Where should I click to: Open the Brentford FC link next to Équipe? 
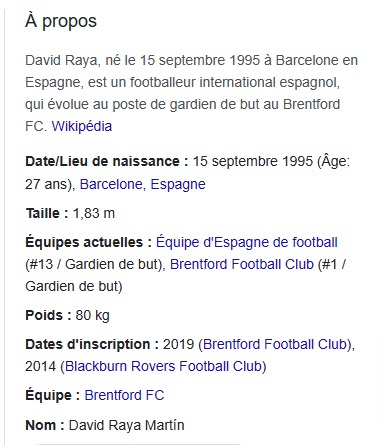coord(124,395)
